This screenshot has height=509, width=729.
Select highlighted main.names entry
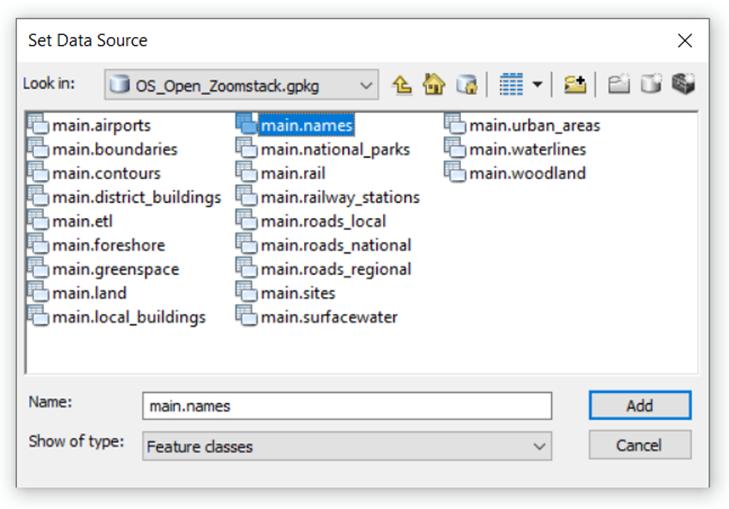point(306,125)
